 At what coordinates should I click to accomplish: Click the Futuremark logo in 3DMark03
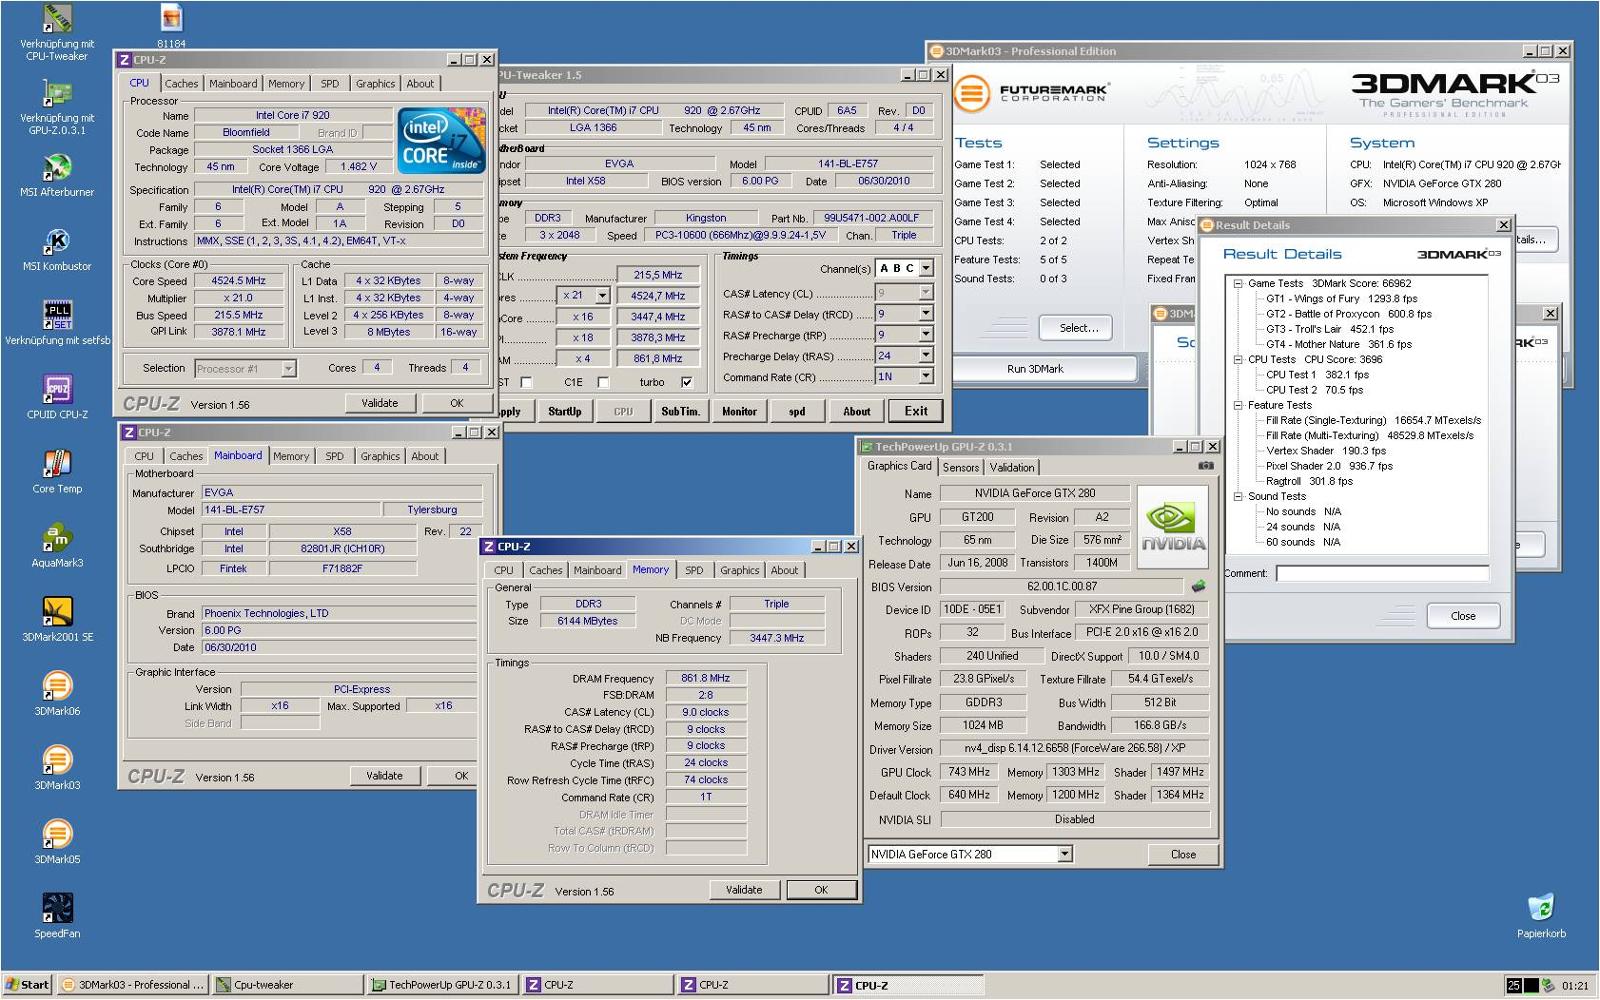coord(1031,94)
